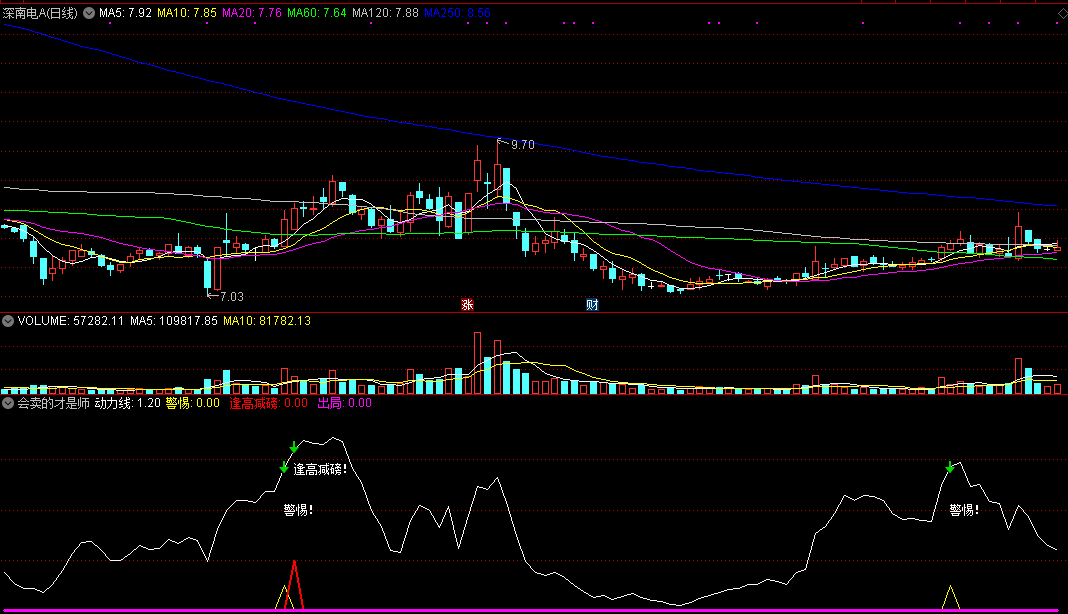Click the blue MA250: 8.56 label

[x=457, y=13]
